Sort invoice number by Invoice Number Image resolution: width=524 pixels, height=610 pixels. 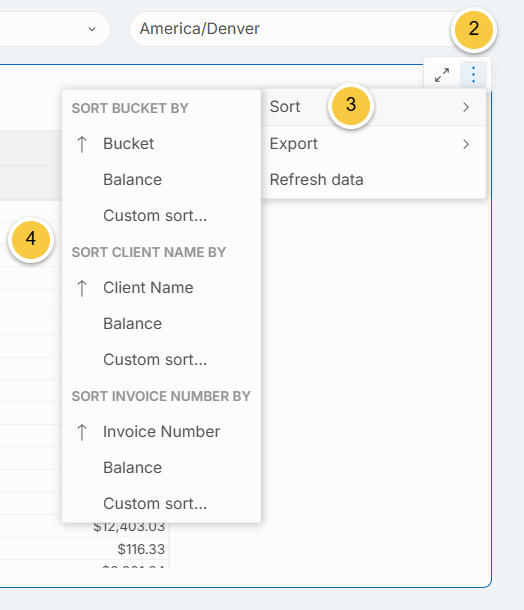tap(161, 432)
